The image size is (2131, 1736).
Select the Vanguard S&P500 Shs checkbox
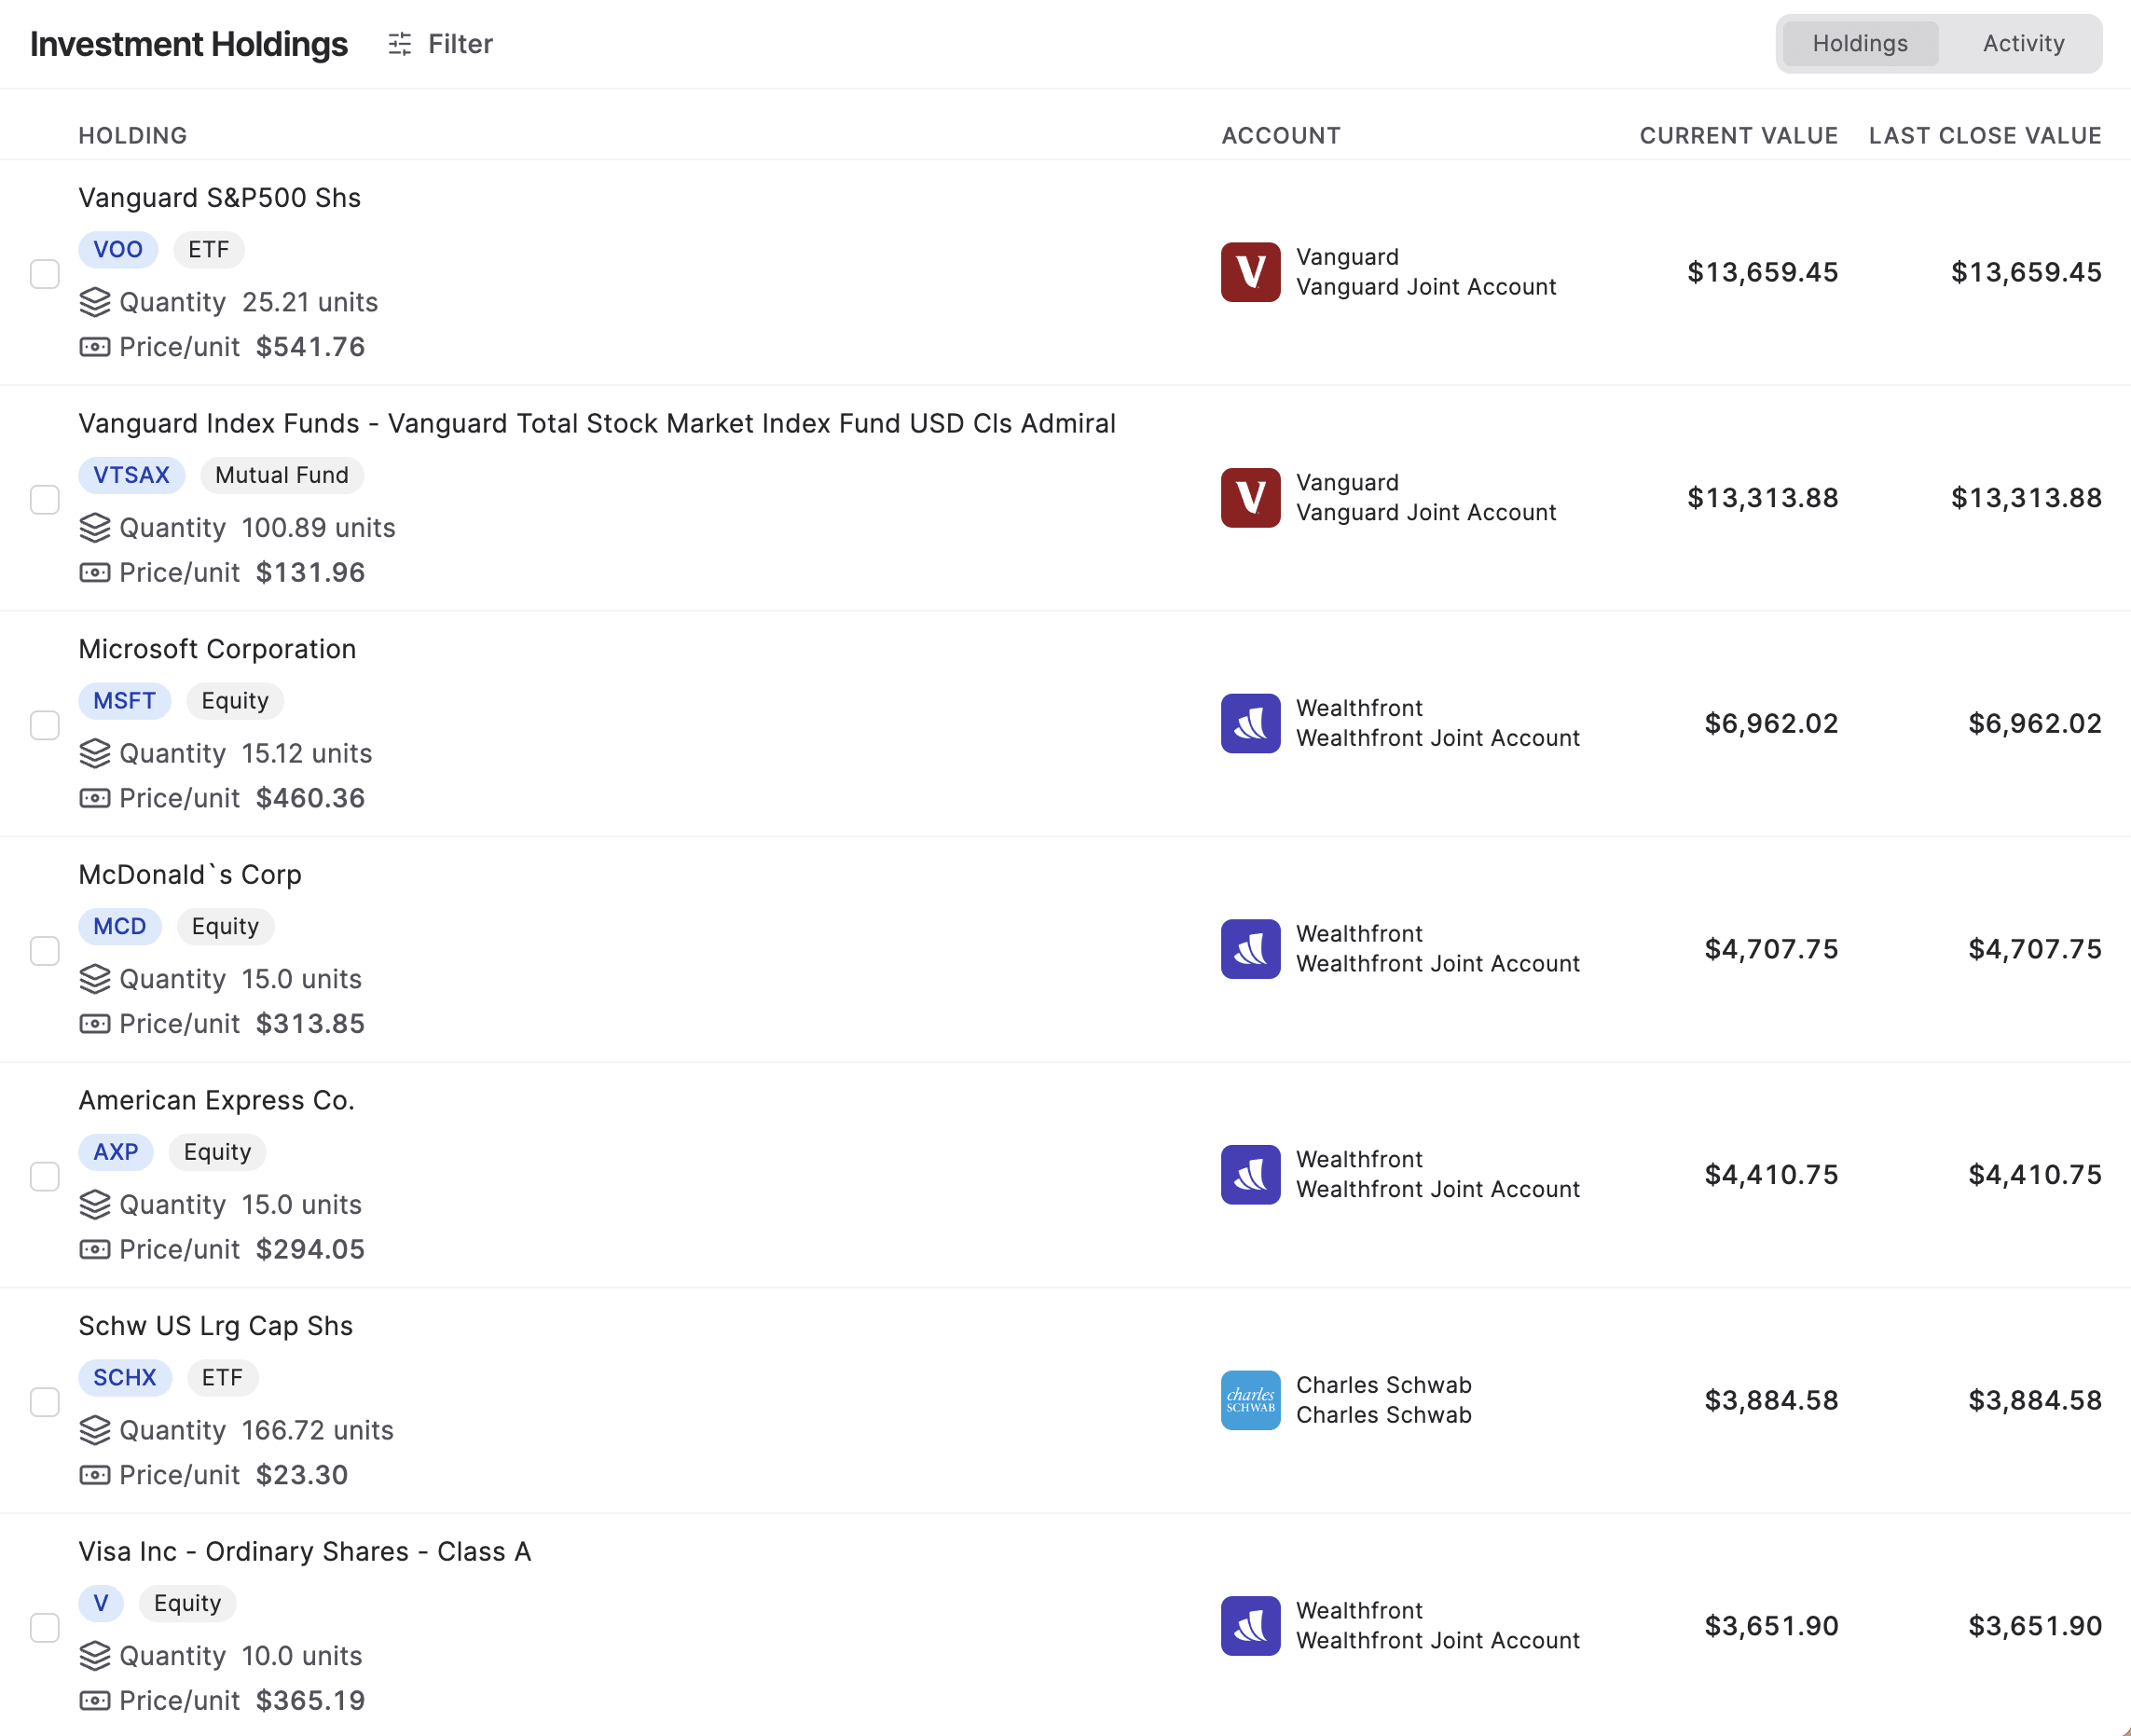45,273
